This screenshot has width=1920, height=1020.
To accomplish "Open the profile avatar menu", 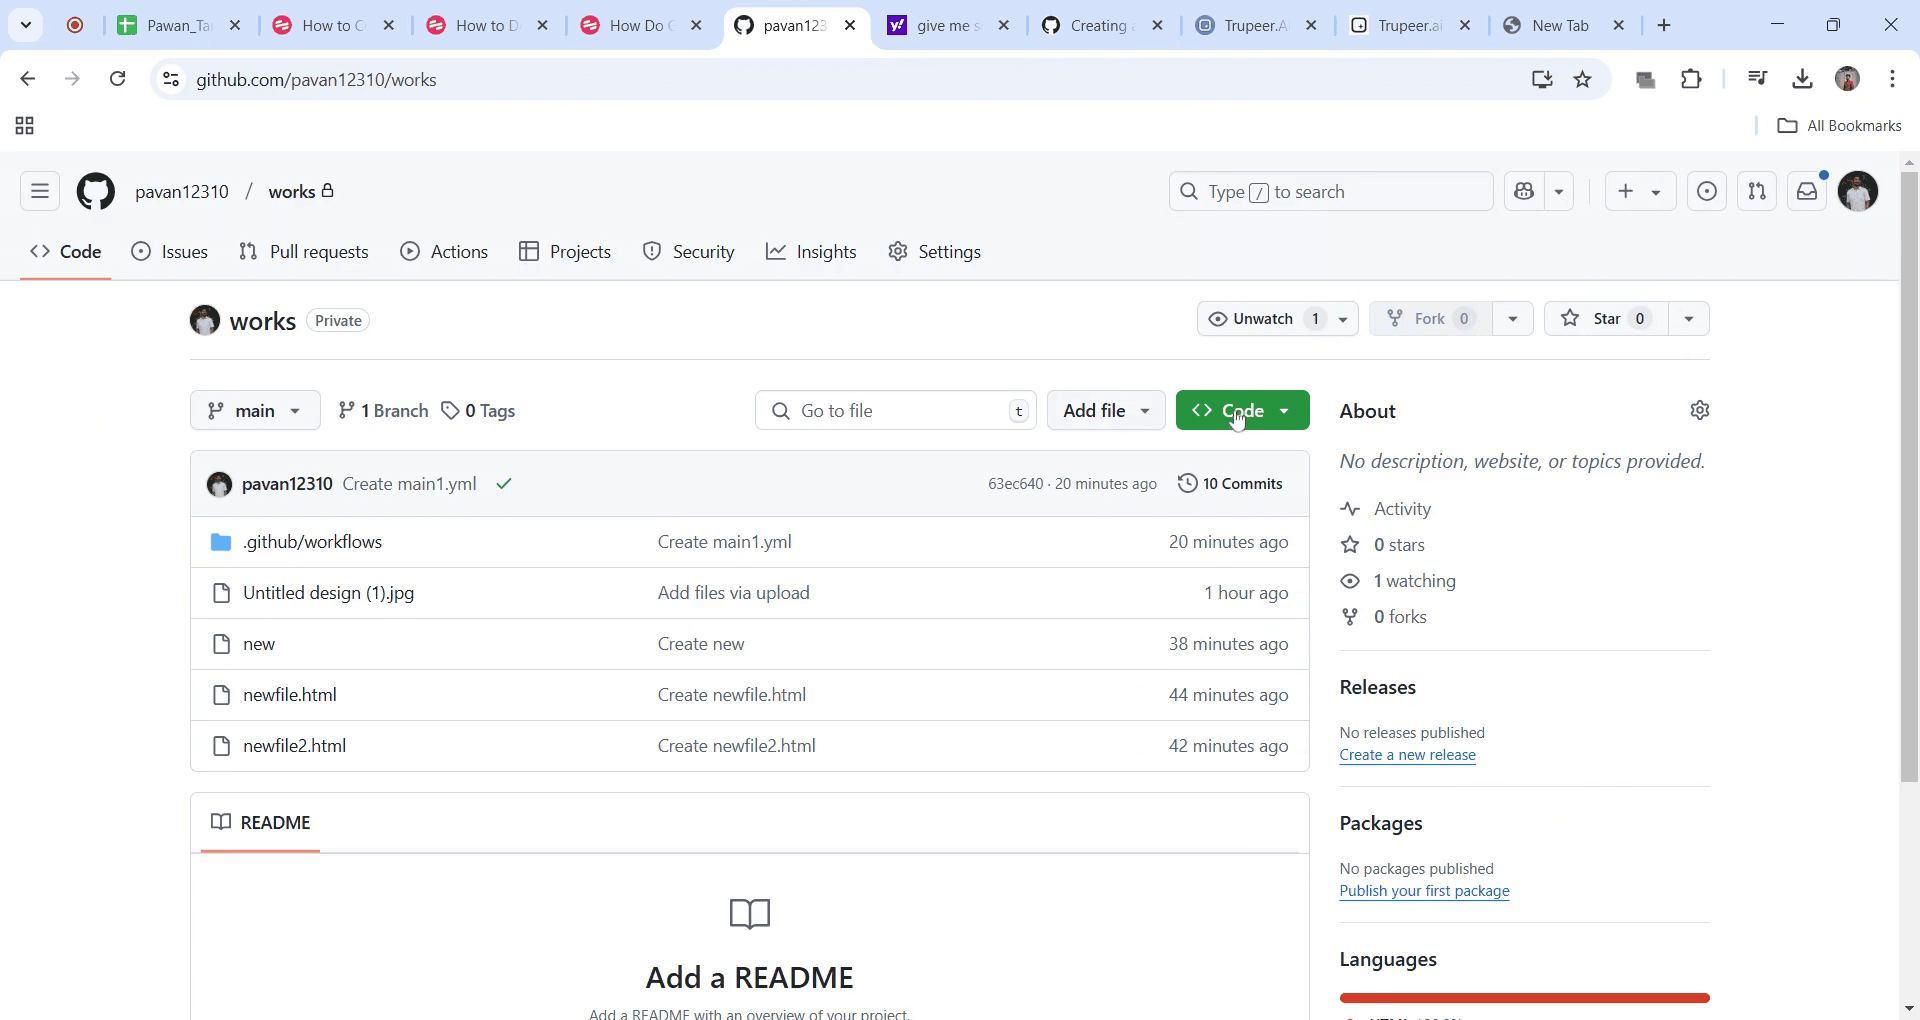I will click(1858, 191).
